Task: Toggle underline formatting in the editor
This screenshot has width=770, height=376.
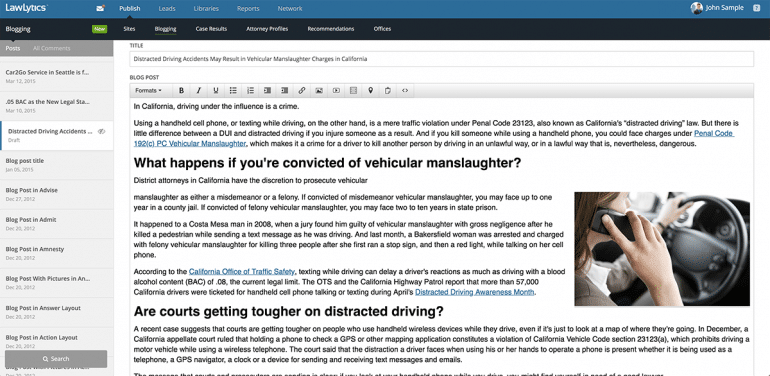Action: [216, 90]
